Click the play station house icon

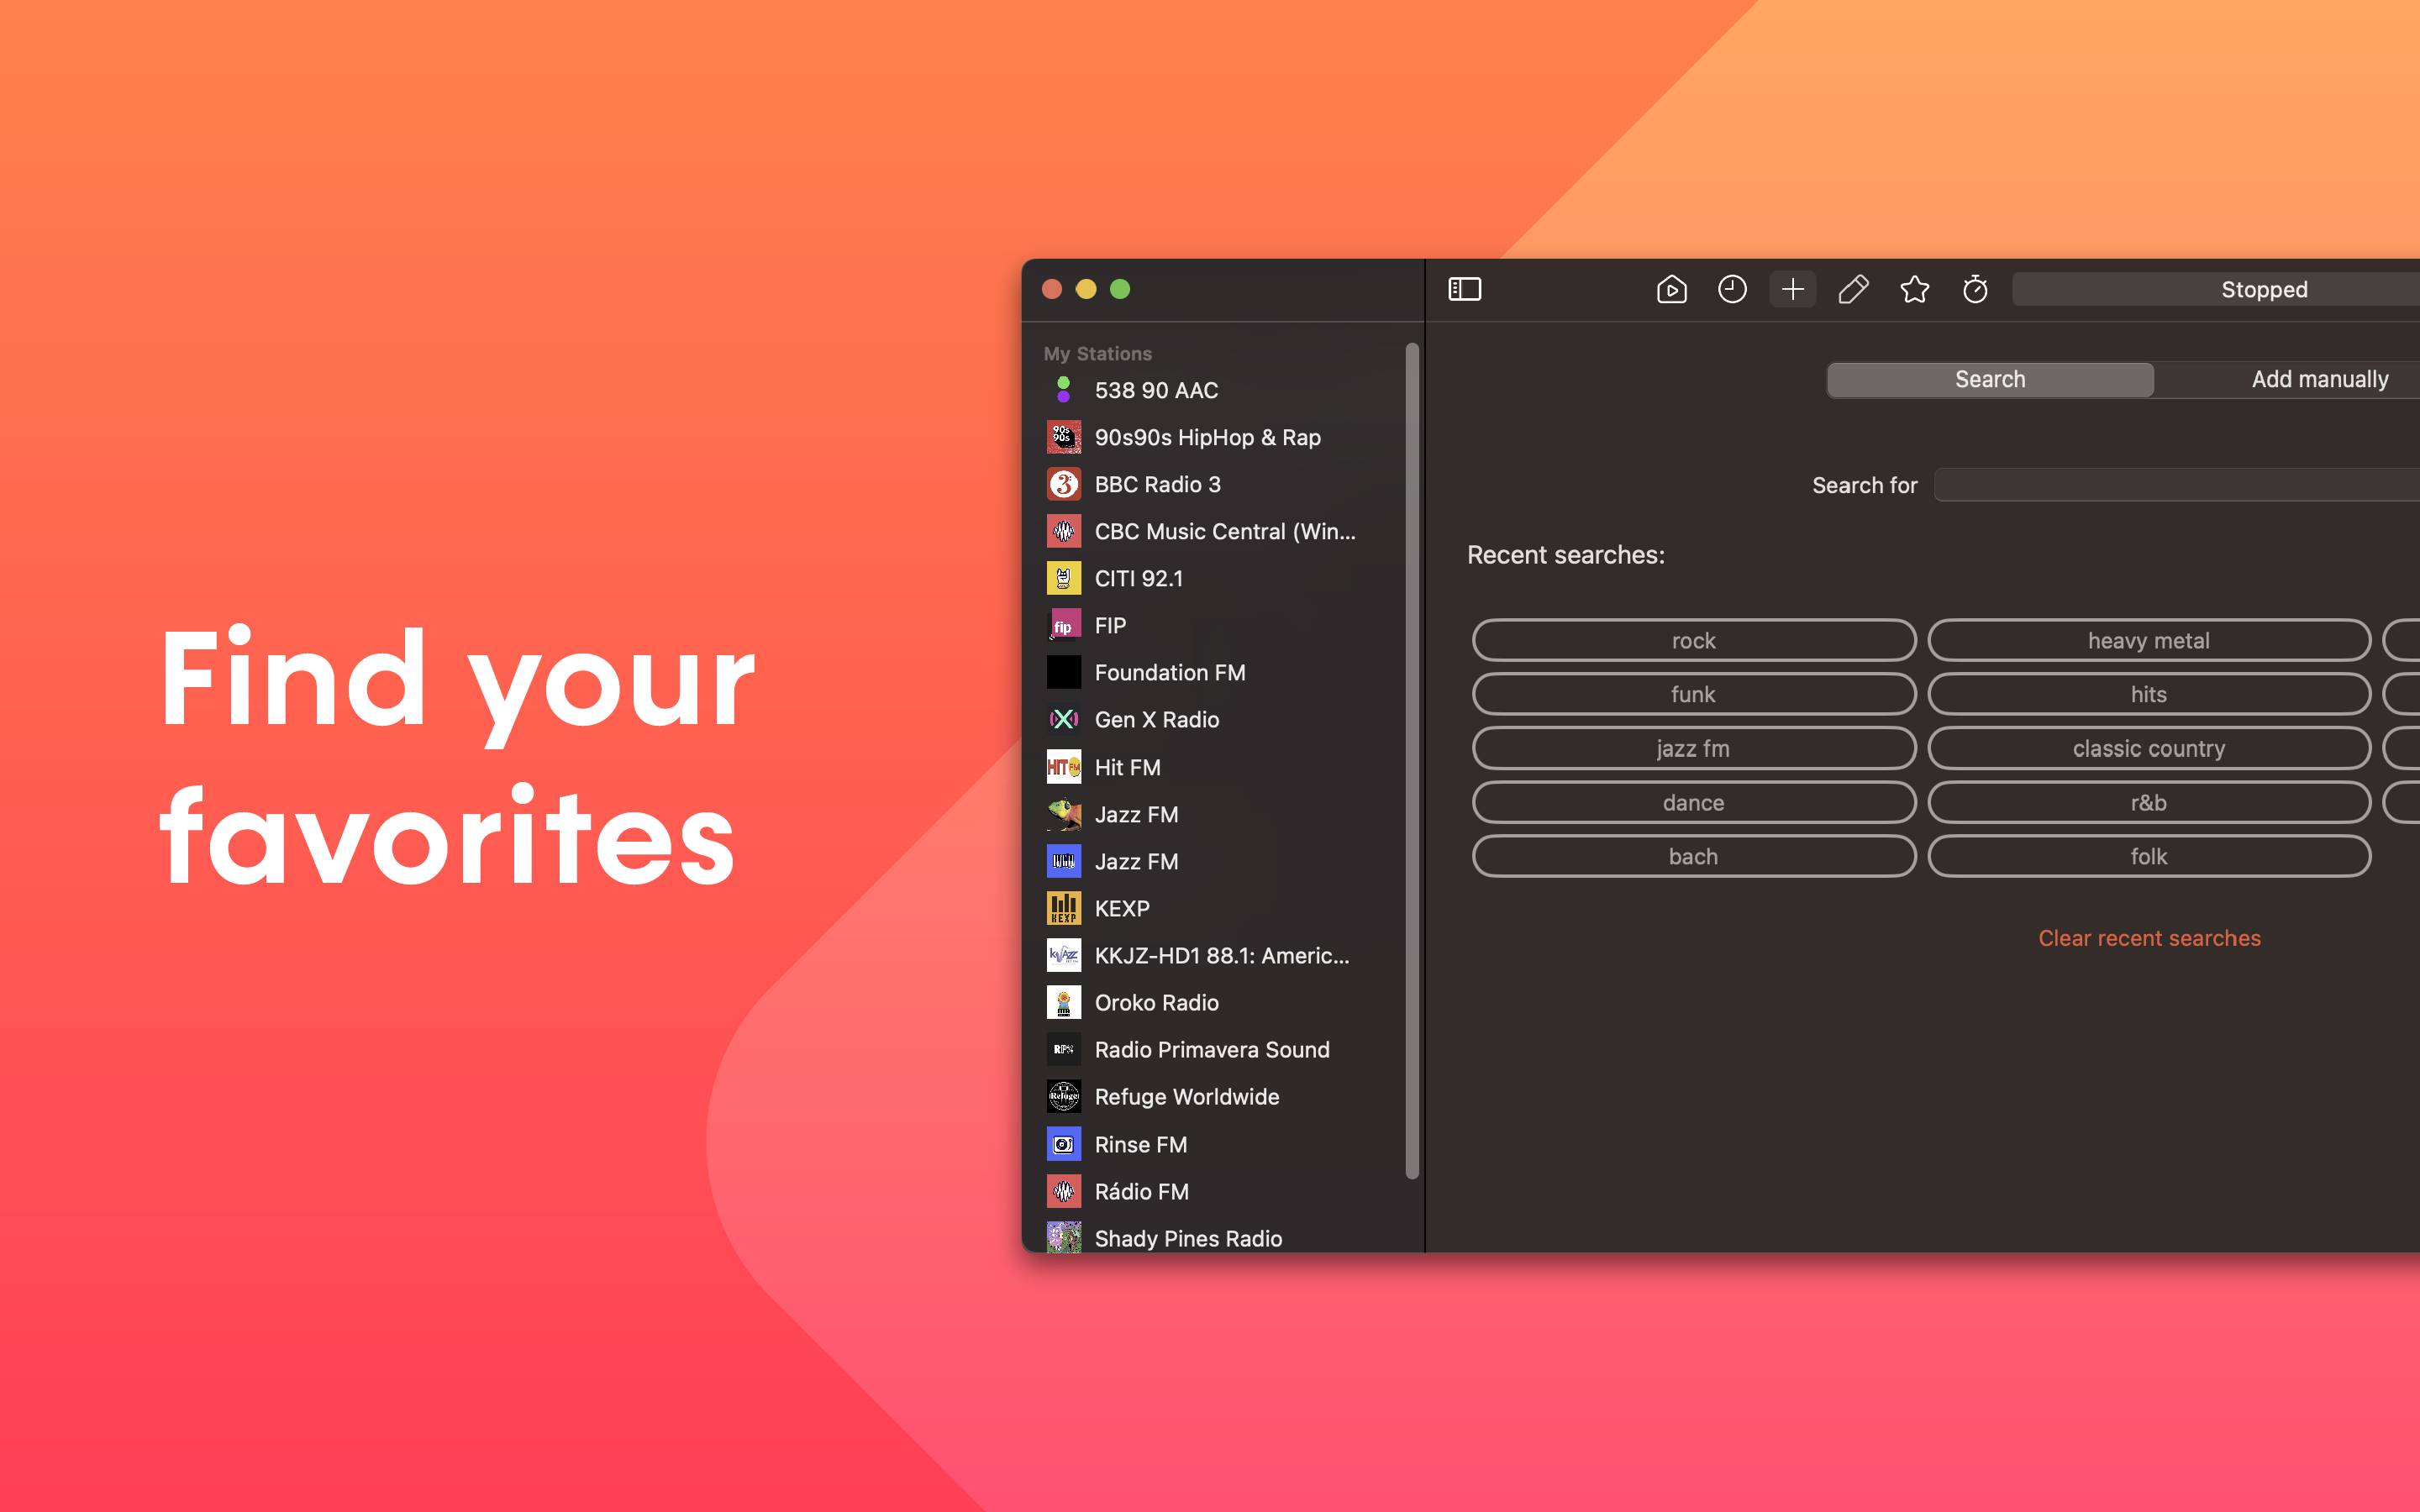click(1671, 289)
